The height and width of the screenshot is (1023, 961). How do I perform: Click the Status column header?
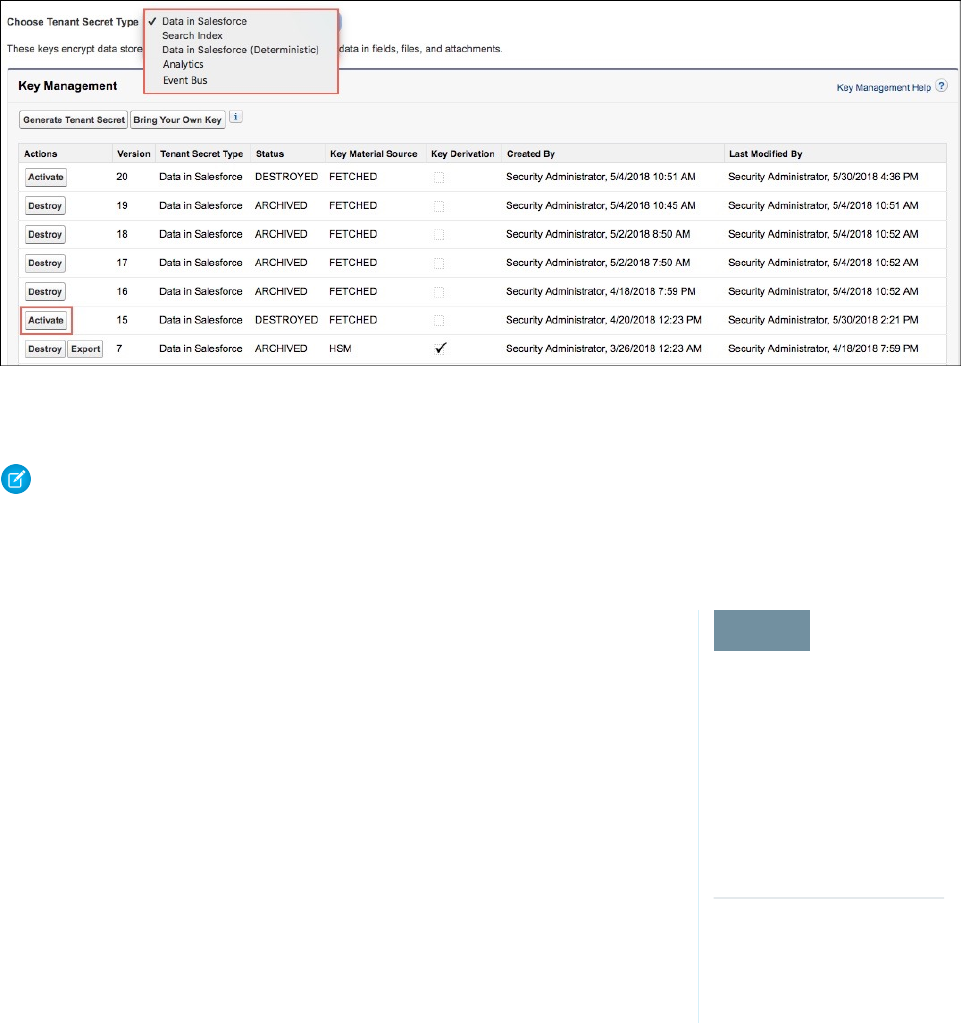point(270,154)
